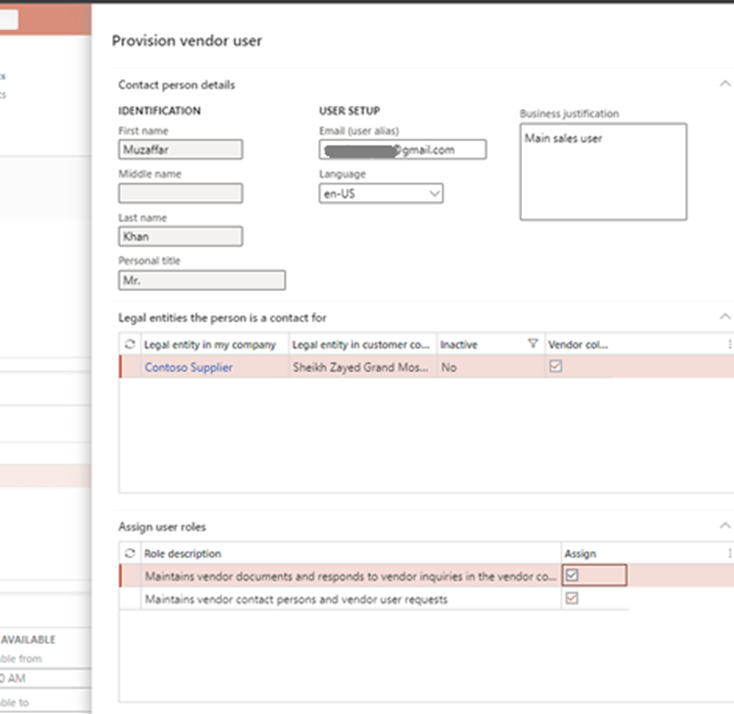Click refresh icon in legal entities grid
Image resolution: width=734 pixels, height=714 pixels.
[130, 344]
